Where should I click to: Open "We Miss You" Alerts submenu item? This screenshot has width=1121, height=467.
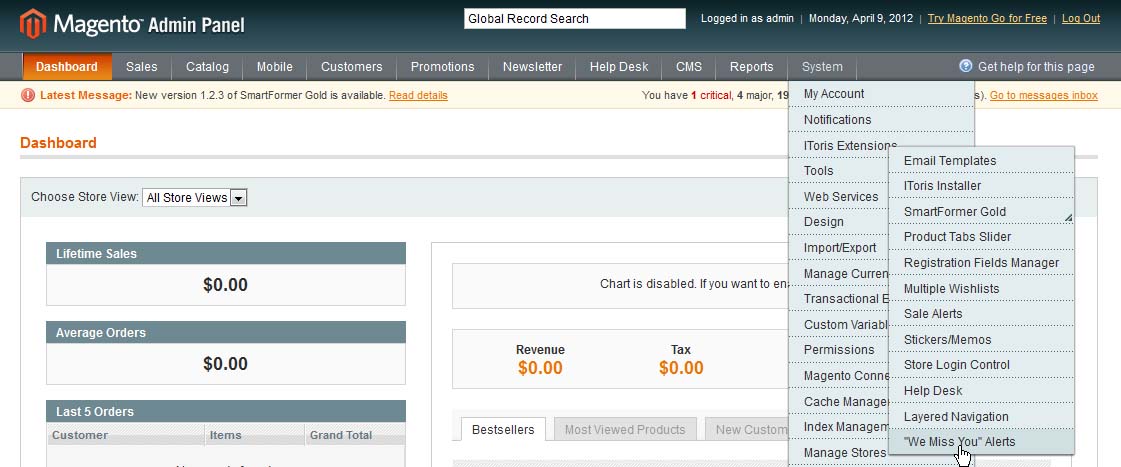(981, 442)
